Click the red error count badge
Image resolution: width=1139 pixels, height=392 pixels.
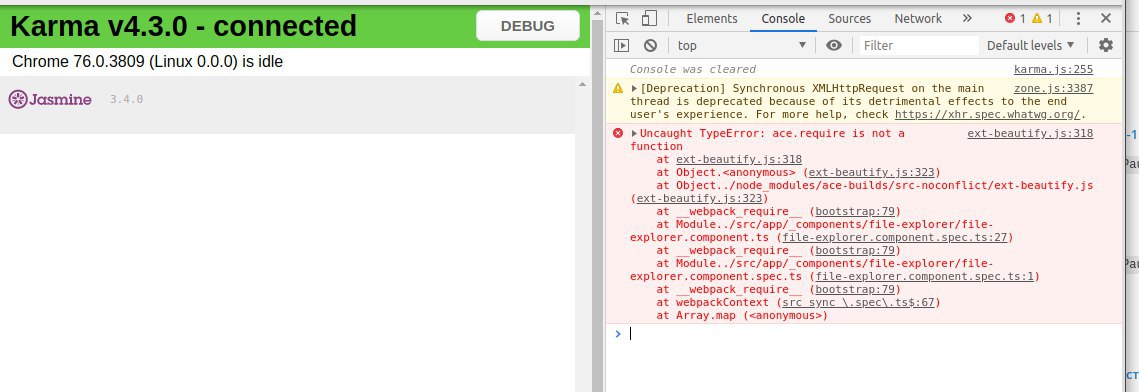1015,19
